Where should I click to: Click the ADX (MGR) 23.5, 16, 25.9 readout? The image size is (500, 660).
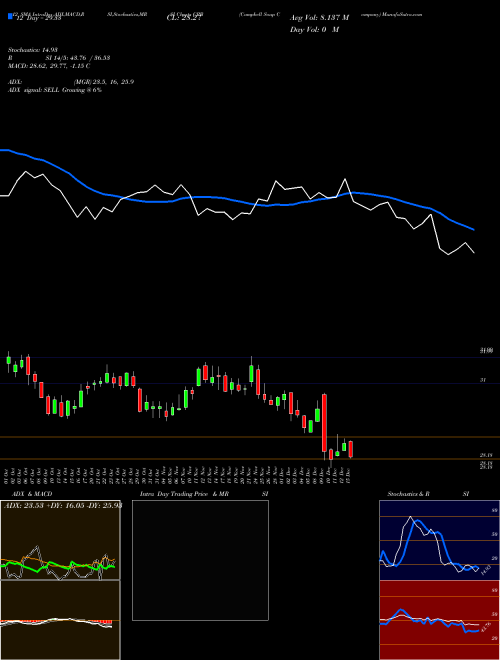pos(71,82)
